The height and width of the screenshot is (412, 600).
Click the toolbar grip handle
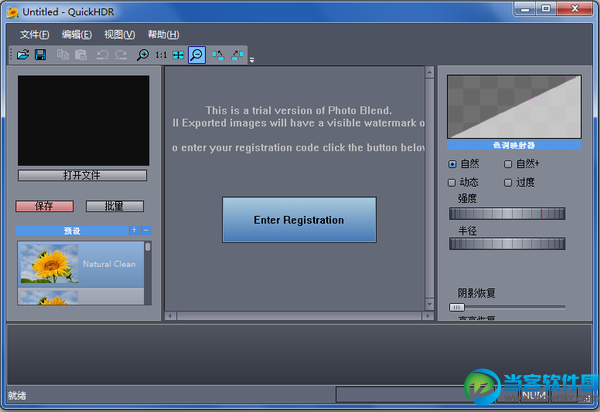11,54
